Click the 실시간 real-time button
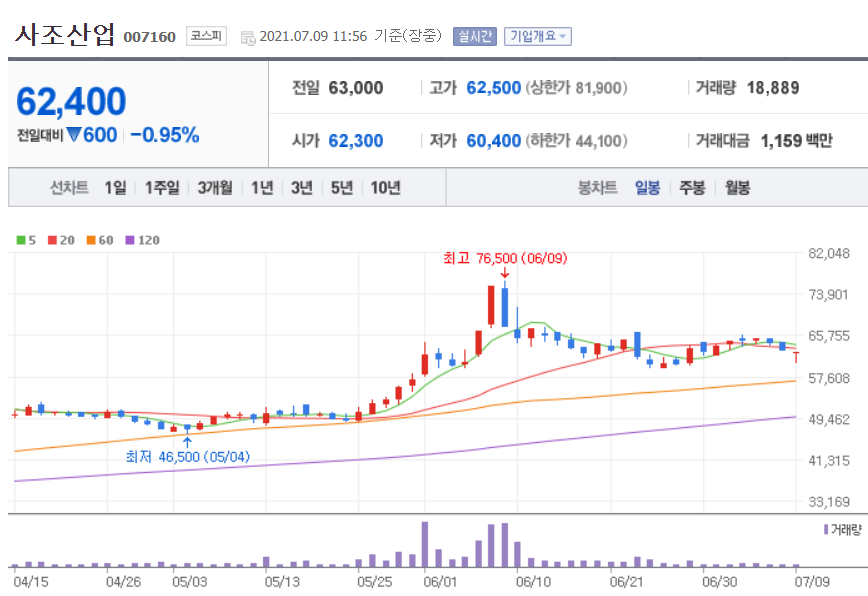The width and height of the screenshot is (868, 596). coord(474,37)
